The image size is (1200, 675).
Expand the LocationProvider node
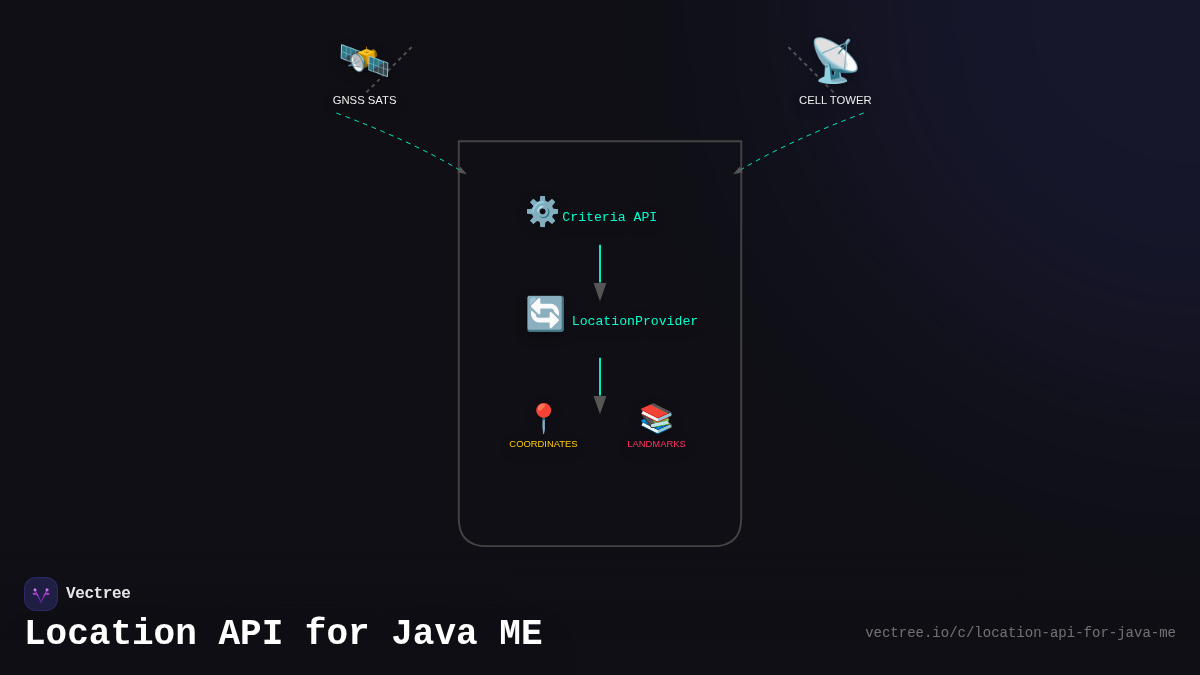point(635,320)
